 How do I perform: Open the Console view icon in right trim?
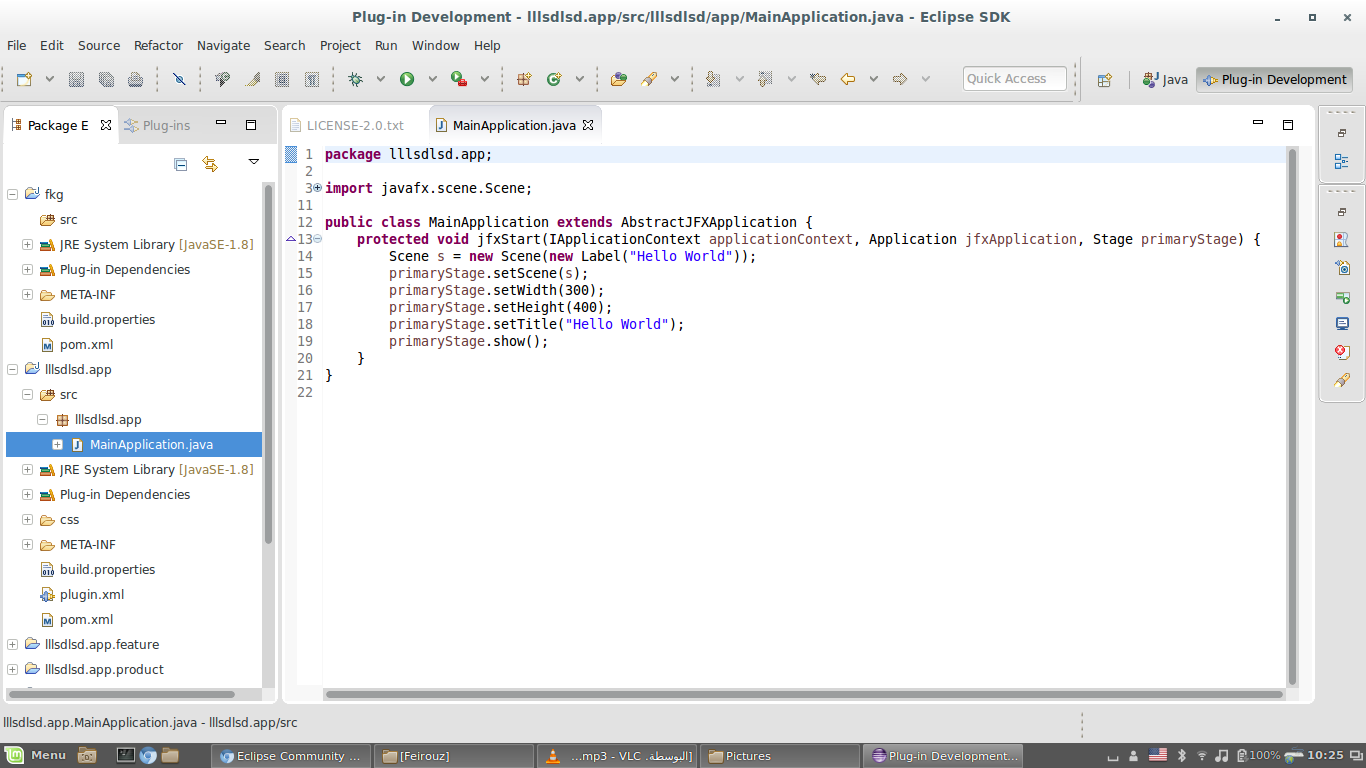click(1342, 324)
